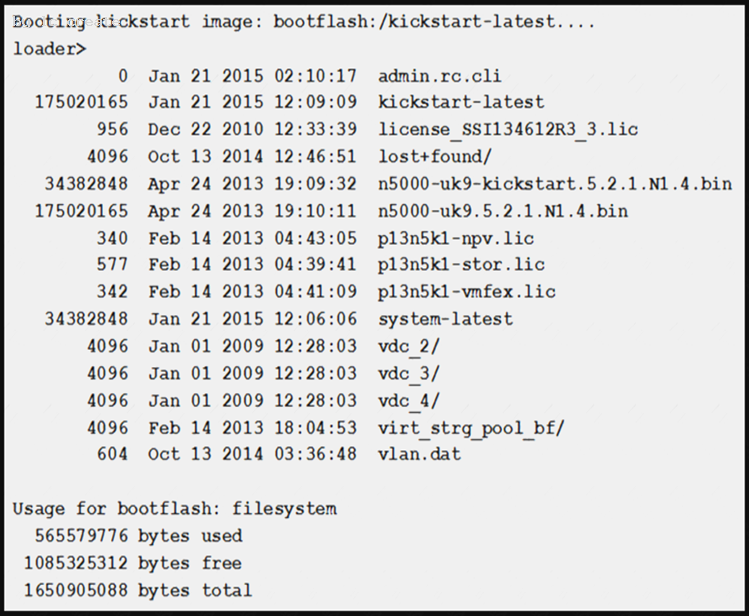Image resolution: width=749 pixels, height=616 pixels.
Task: Click the 565579776 bytes used value
Action: (81, 536)
